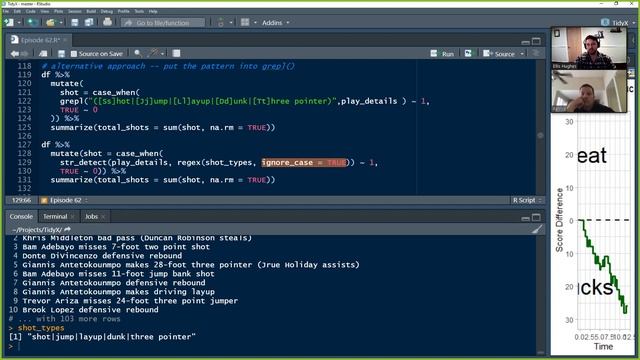Minimize the source editor pane
Screen dimensions: 640x360
coord(526,42)
